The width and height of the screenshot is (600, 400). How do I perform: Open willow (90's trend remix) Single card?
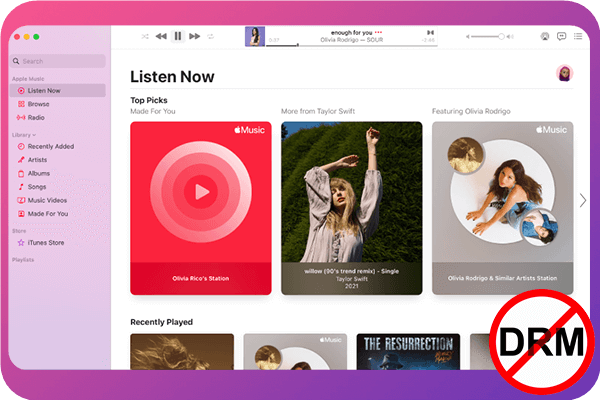point(351,208)
